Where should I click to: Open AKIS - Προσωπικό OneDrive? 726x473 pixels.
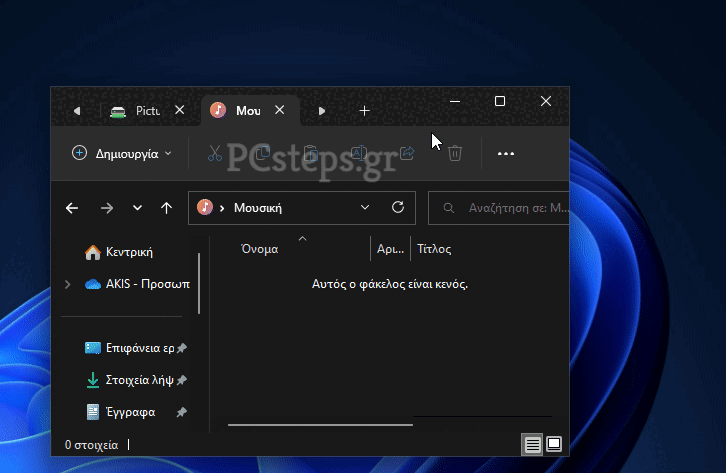point(138,284)
